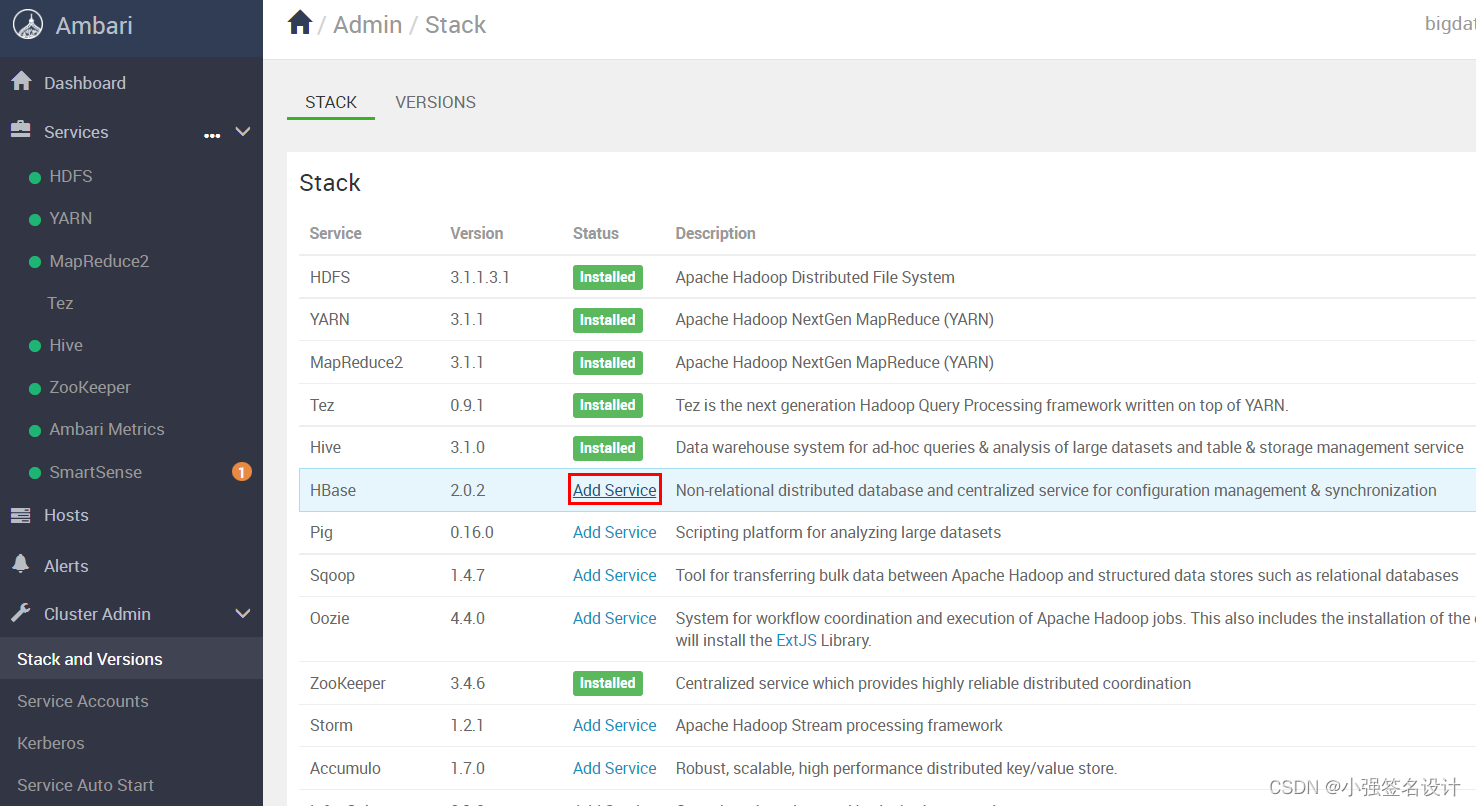Open Service Auto Start page
The width and height of the screenshot is (1476, 806).
pos(86,785)
